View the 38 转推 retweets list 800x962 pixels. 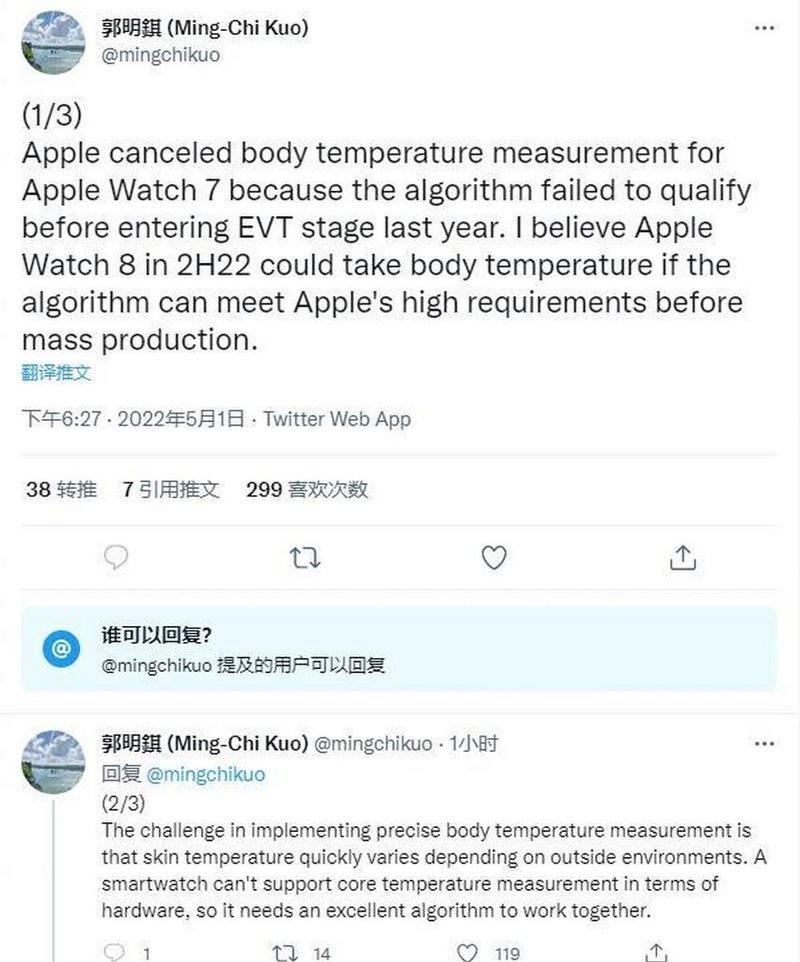(61, 490)
